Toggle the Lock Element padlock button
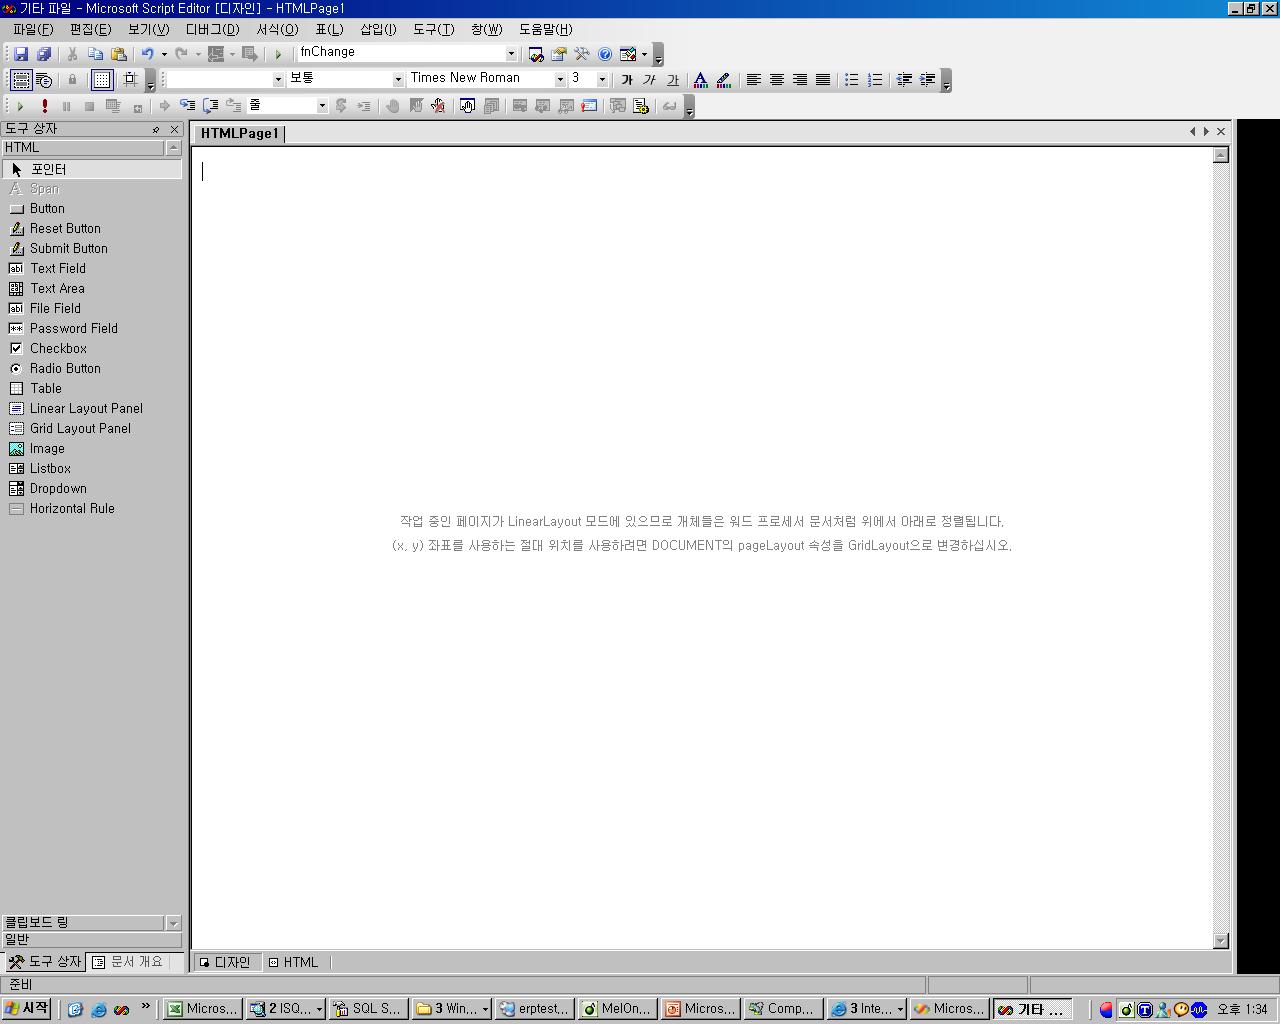 click(72, 80)
